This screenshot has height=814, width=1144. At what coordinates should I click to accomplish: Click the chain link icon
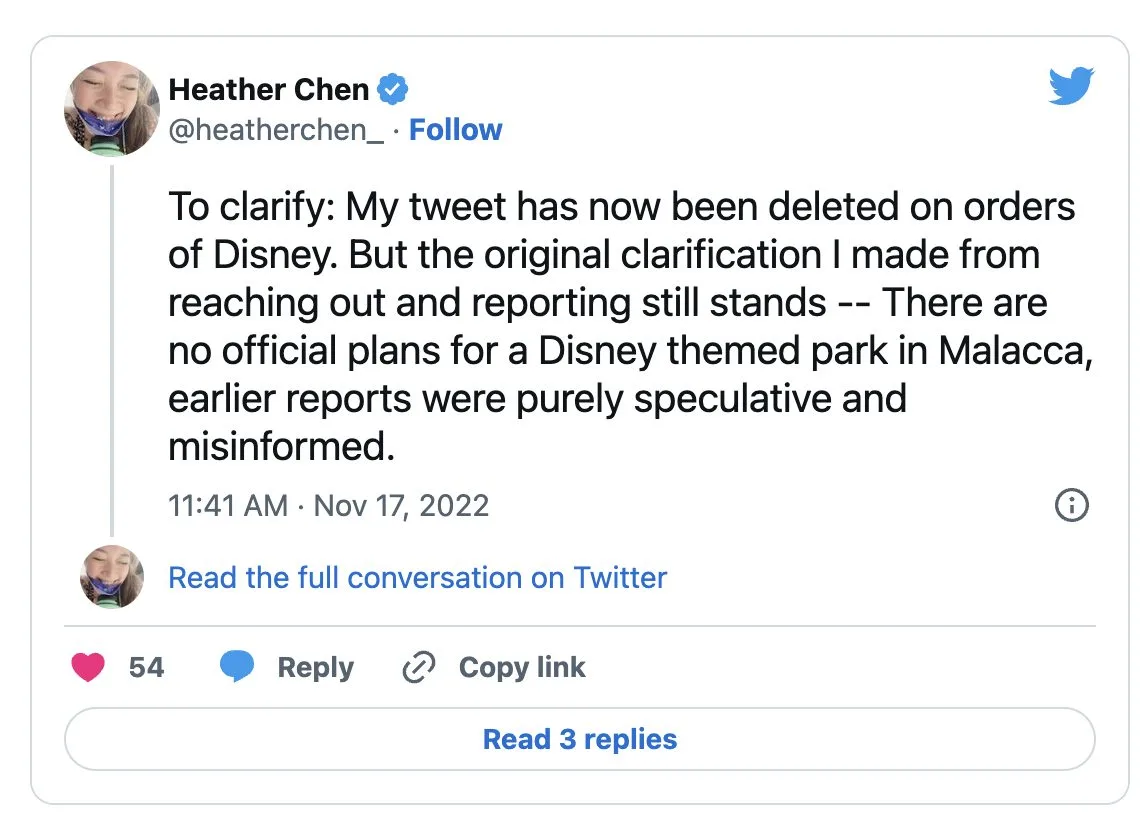[418, 668]
